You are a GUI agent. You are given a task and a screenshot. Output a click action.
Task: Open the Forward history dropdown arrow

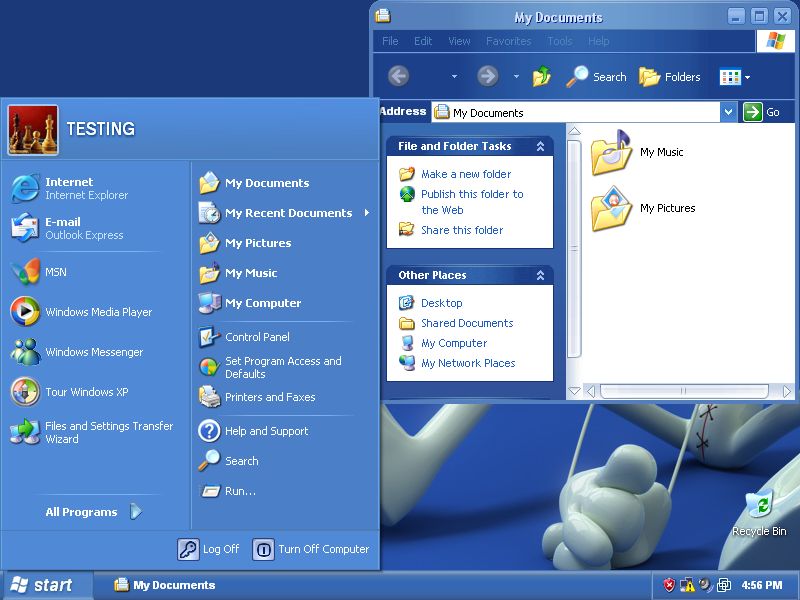(x=516, y=77)
